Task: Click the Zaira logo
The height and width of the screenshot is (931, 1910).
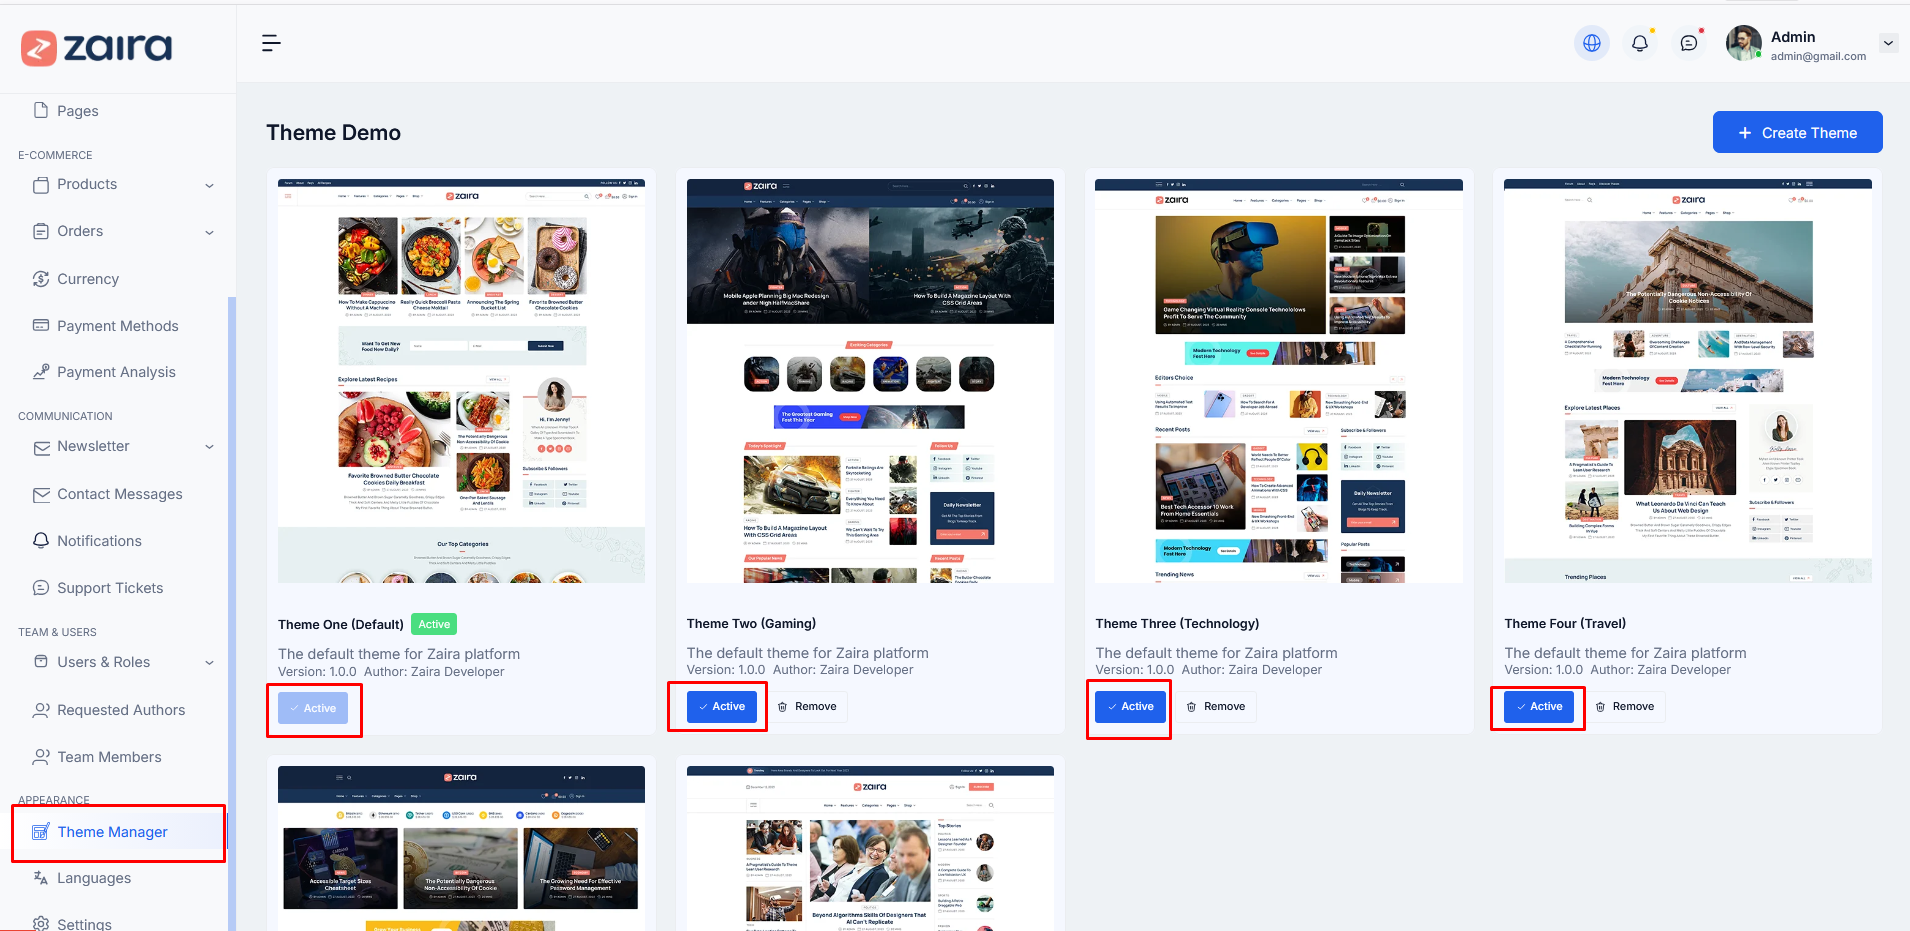Action: click(x=95, y=47)
